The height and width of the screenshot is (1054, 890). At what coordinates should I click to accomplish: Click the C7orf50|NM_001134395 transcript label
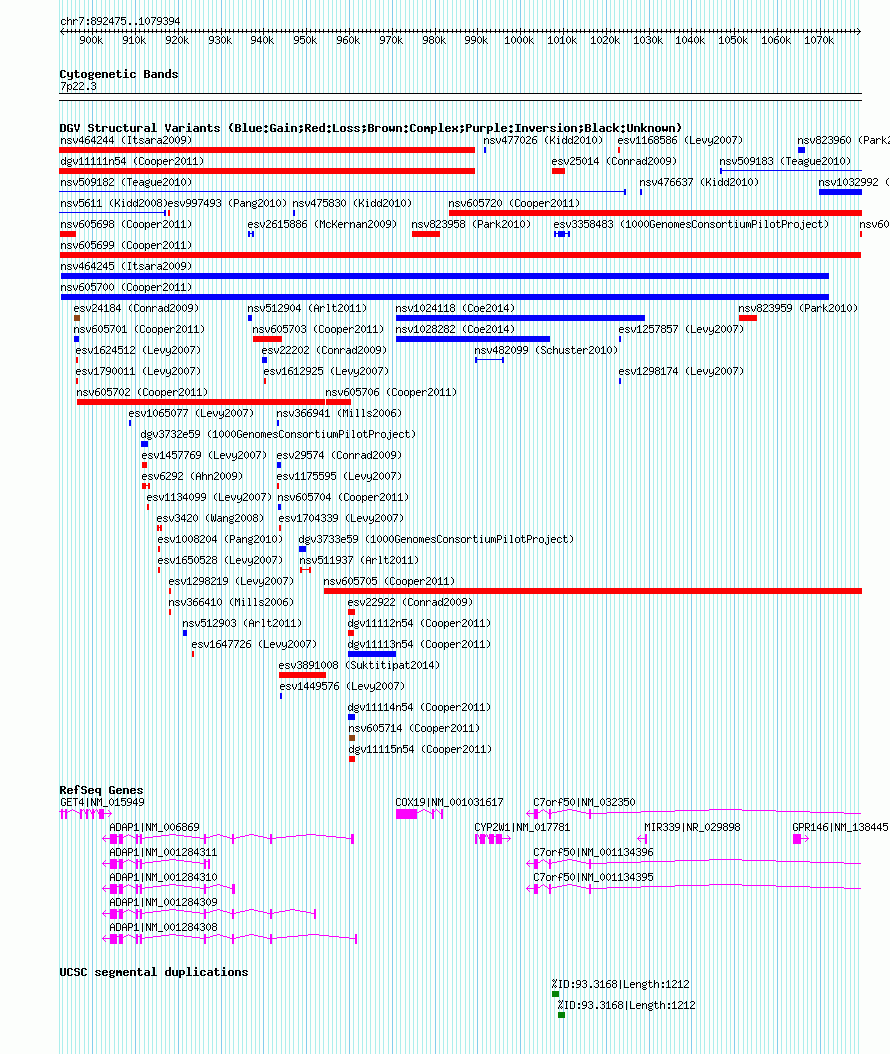point(594,877)
